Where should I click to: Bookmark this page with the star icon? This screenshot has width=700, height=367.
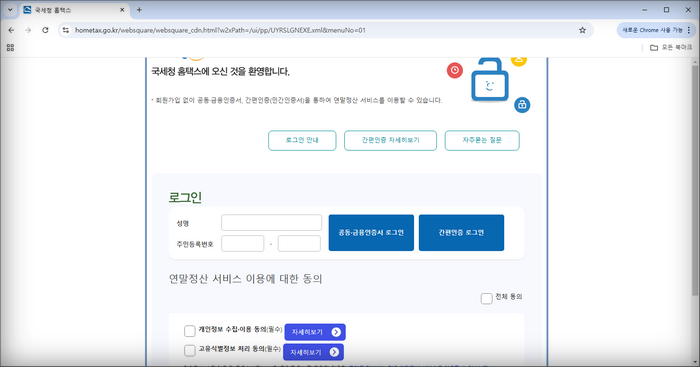(x=582, y=30)
